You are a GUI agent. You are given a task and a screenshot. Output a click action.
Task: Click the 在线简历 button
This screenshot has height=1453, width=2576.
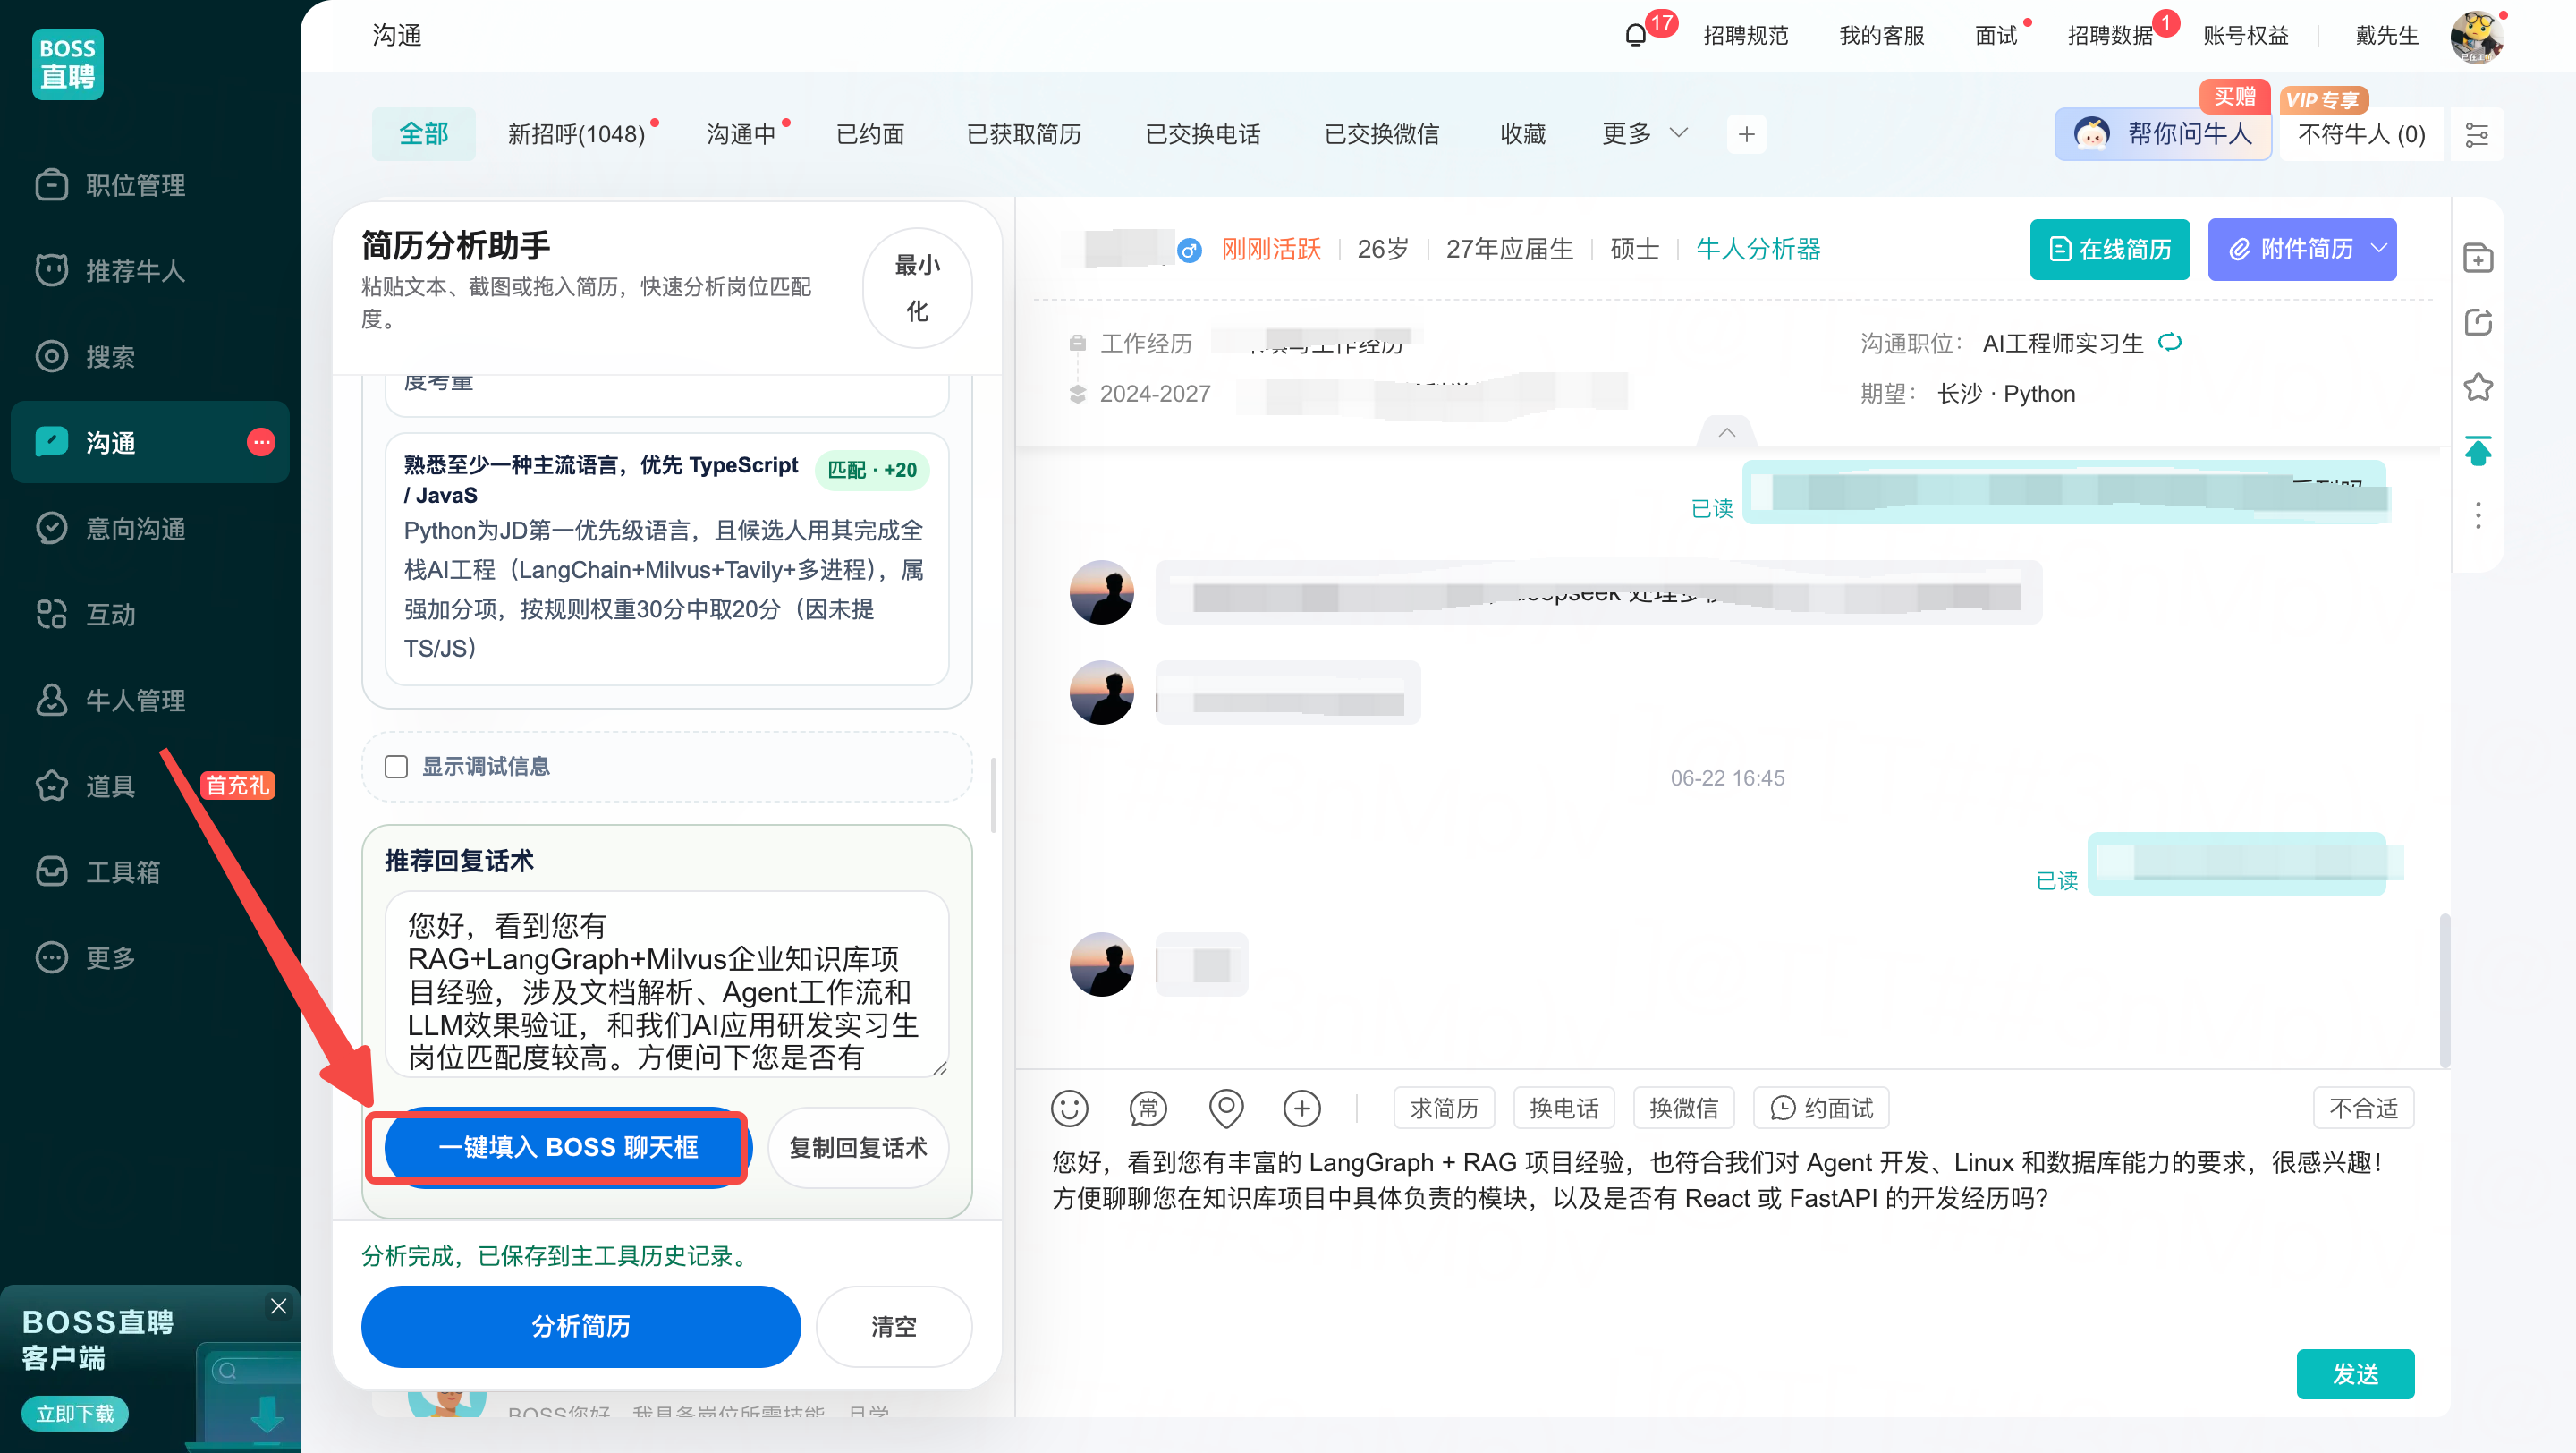pos(2110,249)
